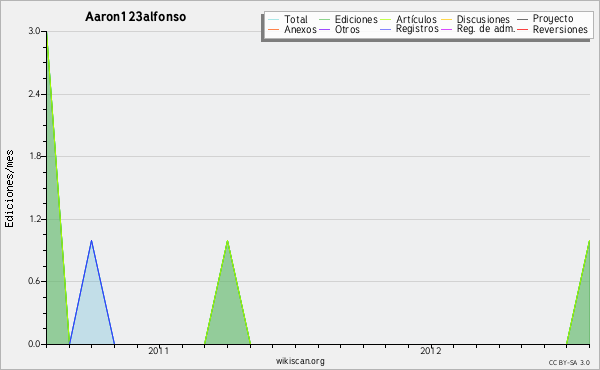Click the red Reversiones legend line
Image resolution: width=600 pixels, height=370 pixels.
click(522, 29)
